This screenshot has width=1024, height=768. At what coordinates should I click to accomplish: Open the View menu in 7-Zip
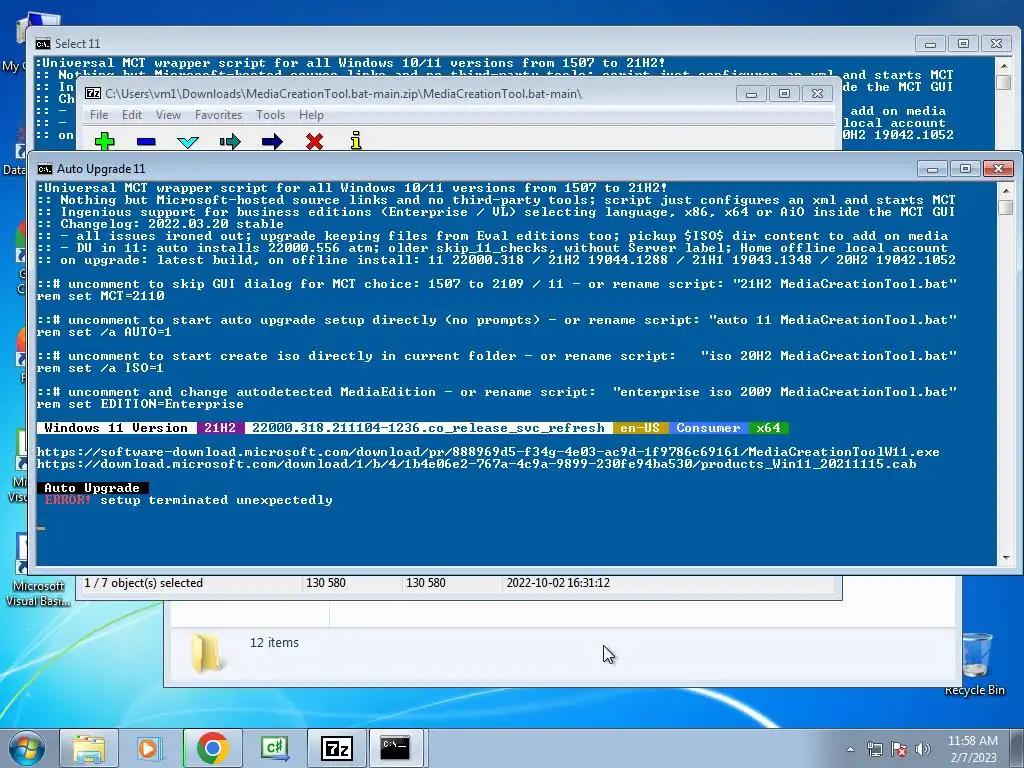(x=168, y=115)
